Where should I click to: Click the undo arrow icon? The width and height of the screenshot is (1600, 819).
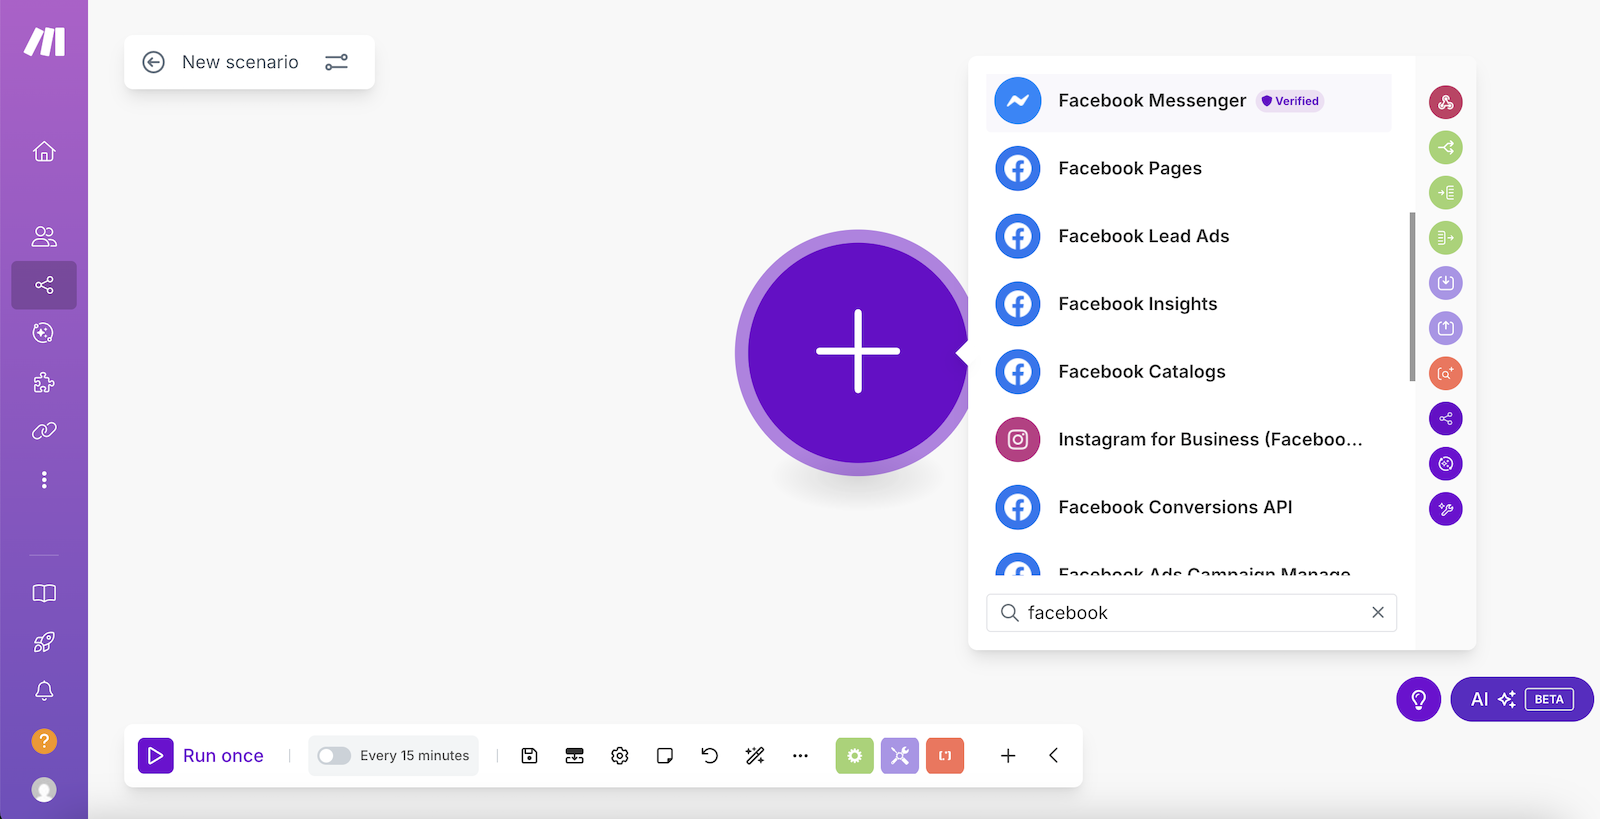(x=710, y=756)
